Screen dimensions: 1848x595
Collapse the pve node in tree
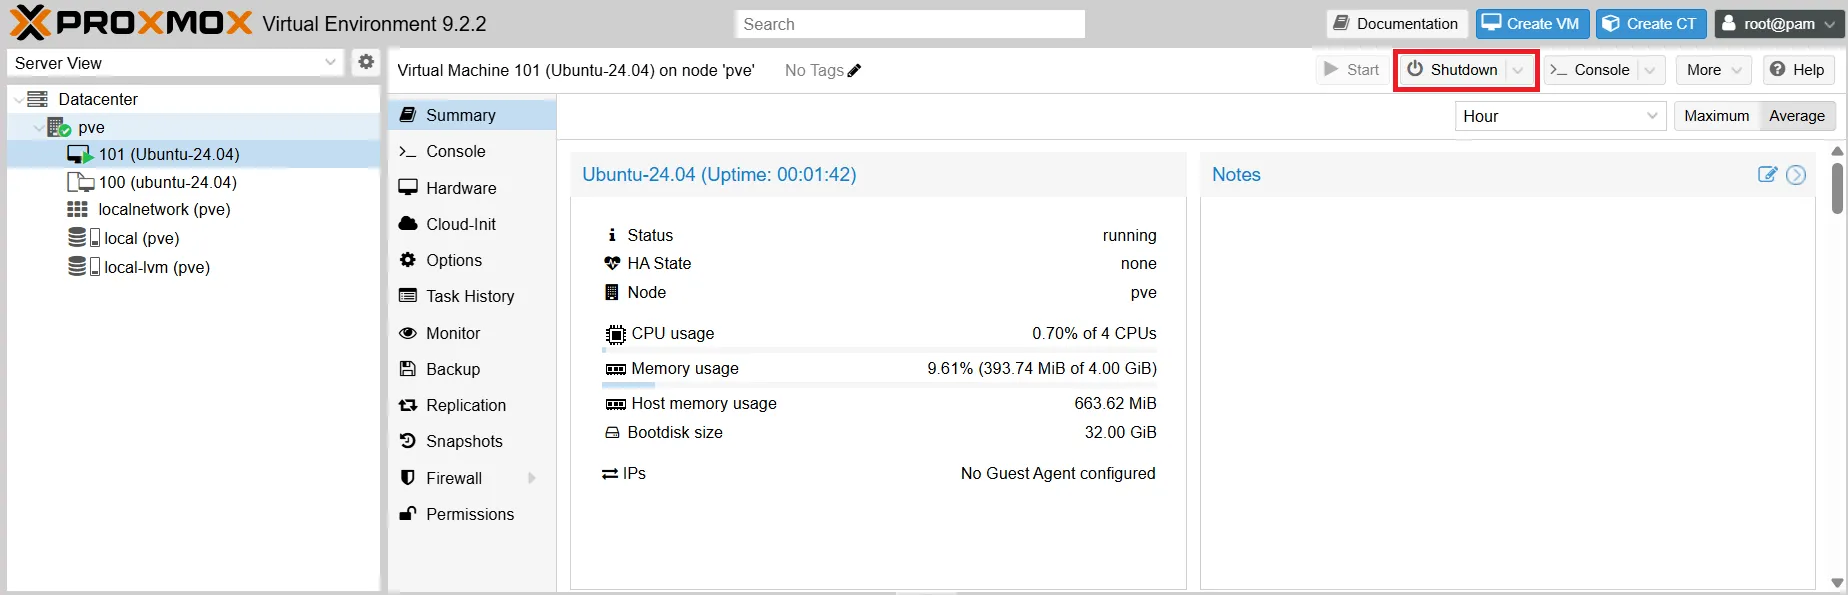[x=38, y=128]
